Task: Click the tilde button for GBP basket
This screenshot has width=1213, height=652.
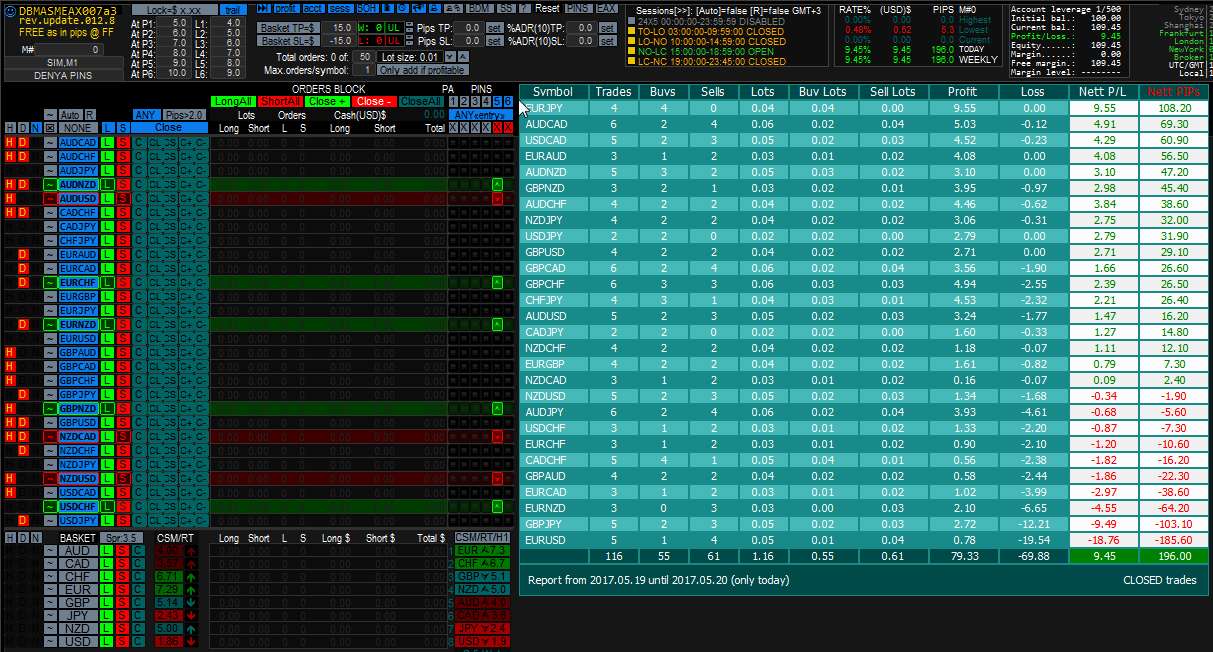Action: pyautogui.click(x=51, y=602)
